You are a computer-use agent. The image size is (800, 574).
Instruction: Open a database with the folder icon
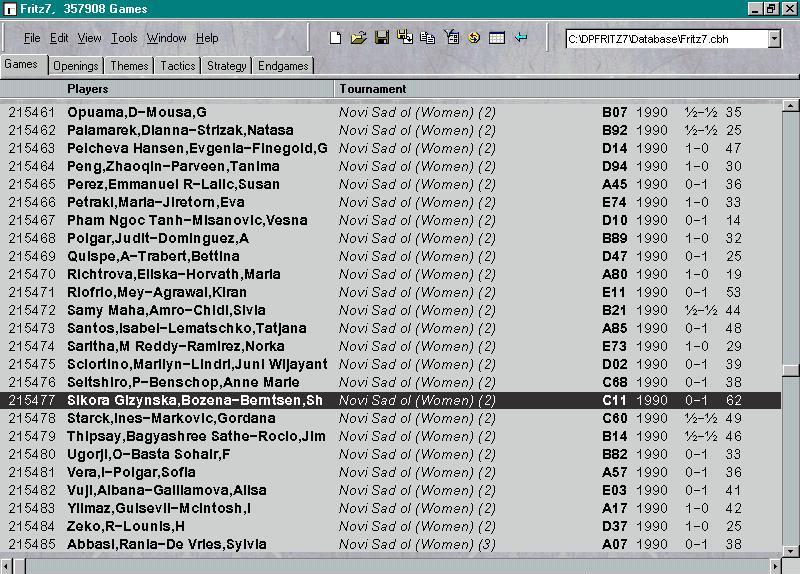359,38
